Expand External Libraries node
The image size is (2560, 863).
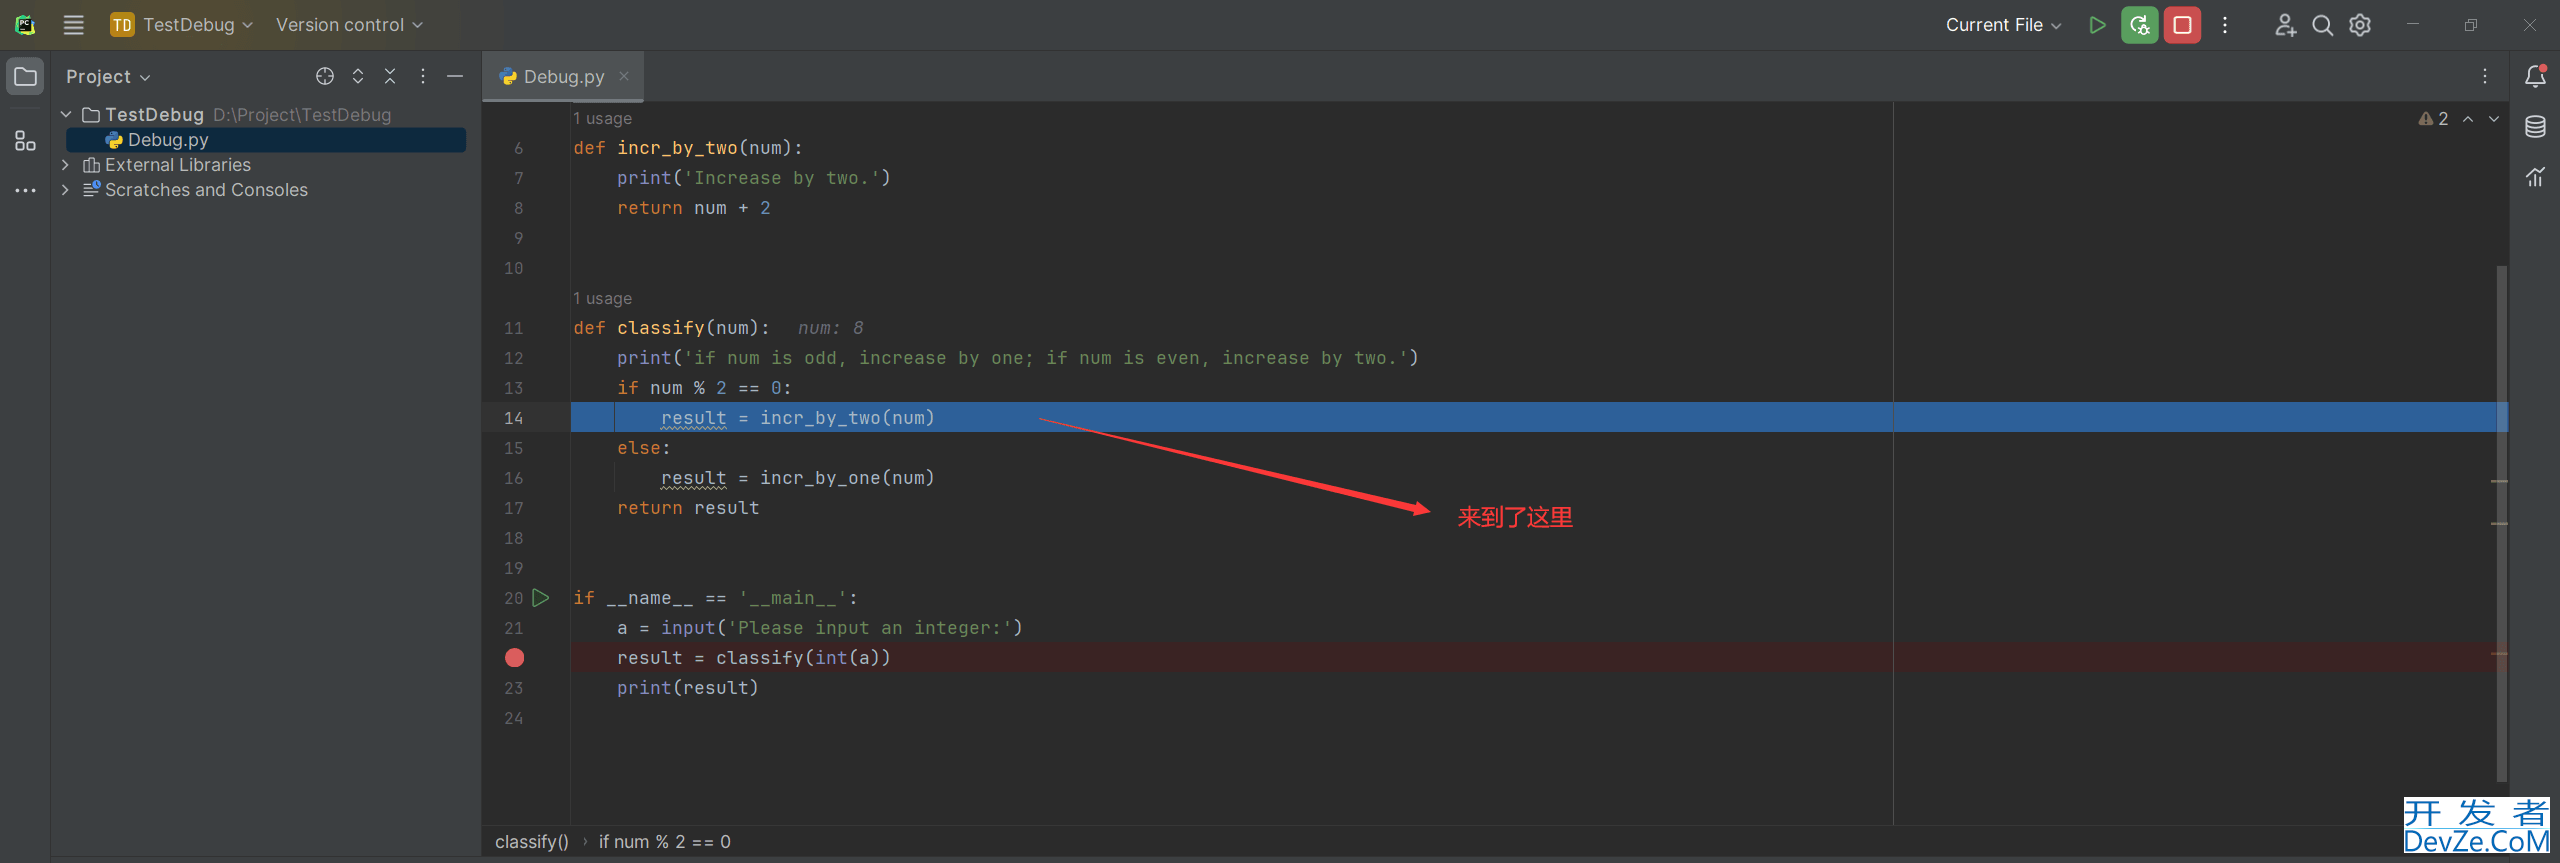click(x=66, y=165)
